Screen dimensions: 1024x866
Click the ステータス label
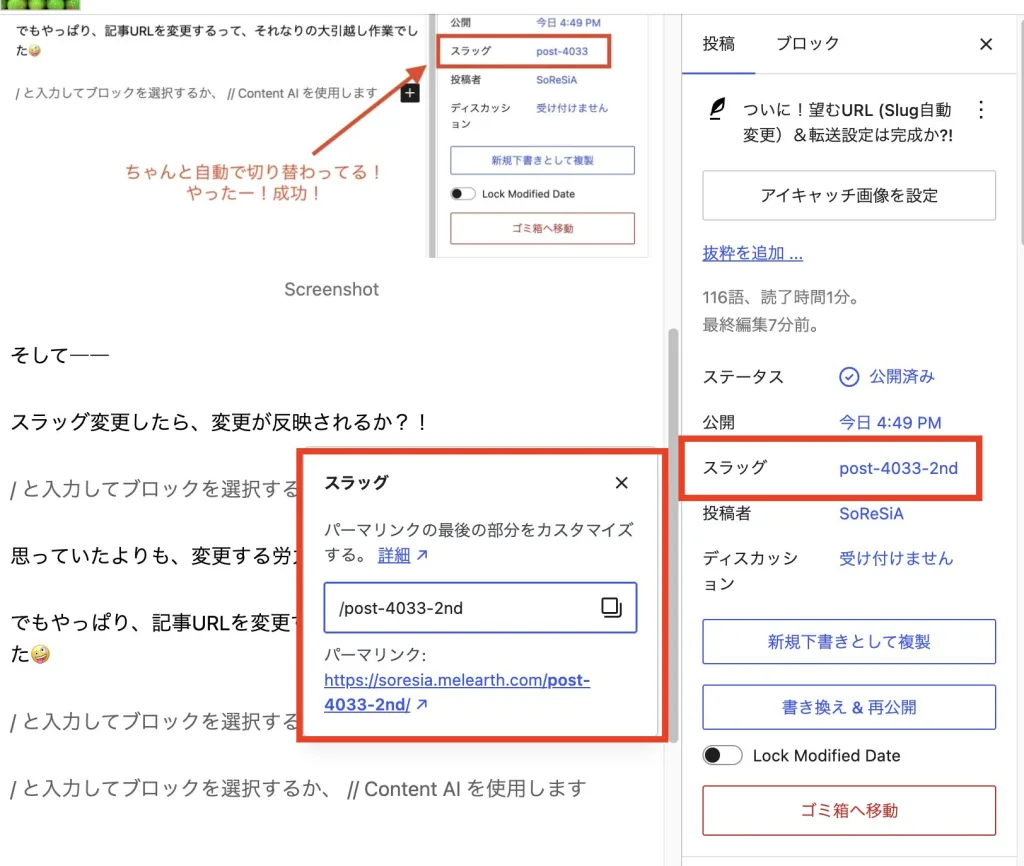coord(743,377)
